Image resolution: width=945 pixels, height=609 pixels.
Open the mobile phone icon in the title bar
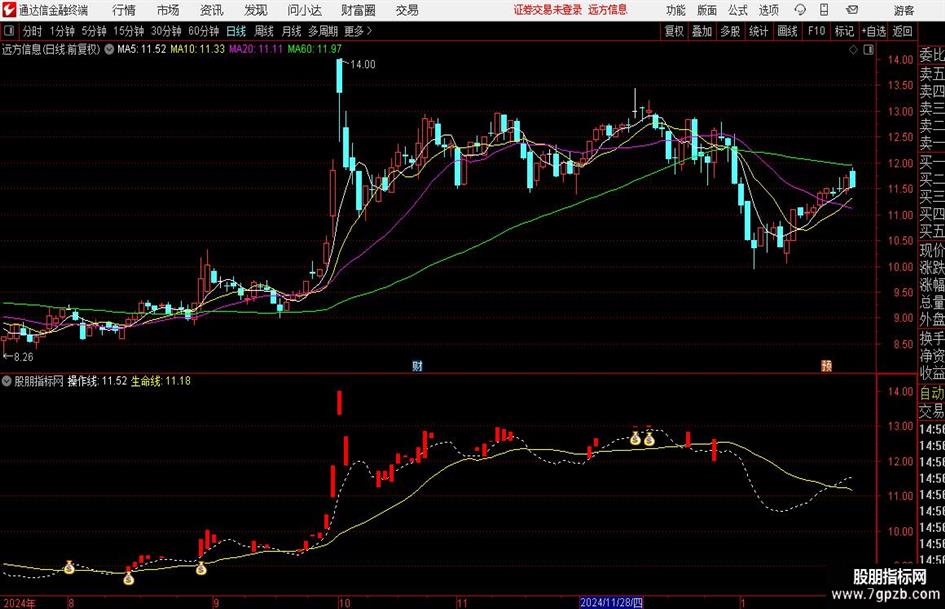pyautogui.click(x=824, y=10)
